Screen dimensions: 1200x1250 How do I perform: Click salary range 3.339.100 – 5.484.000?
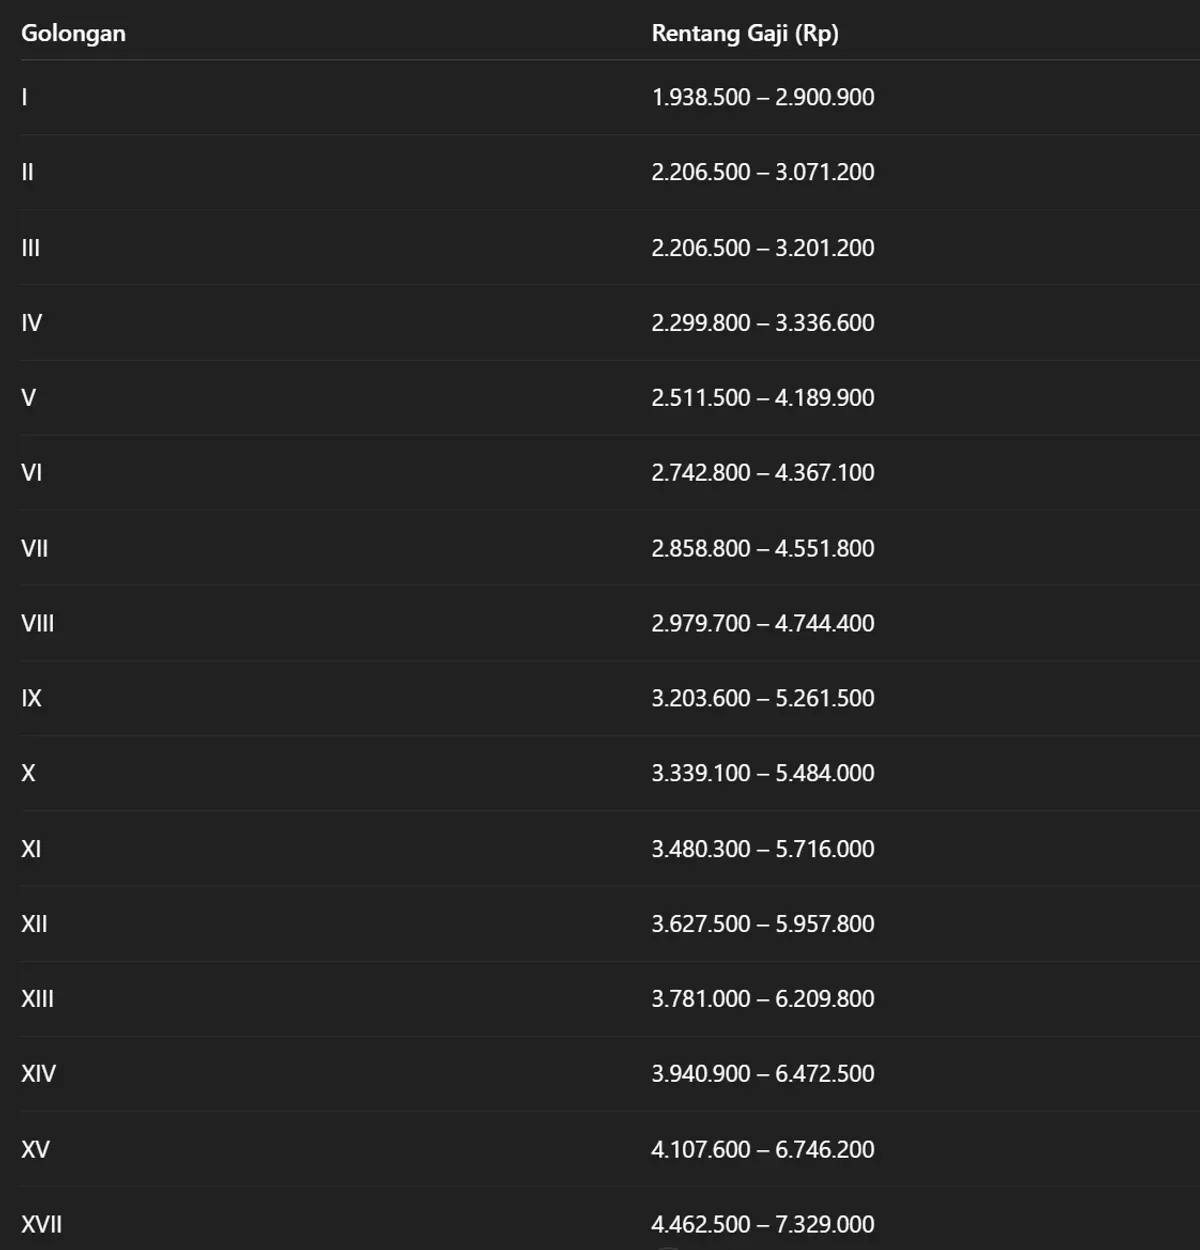[x=763, y=773]
